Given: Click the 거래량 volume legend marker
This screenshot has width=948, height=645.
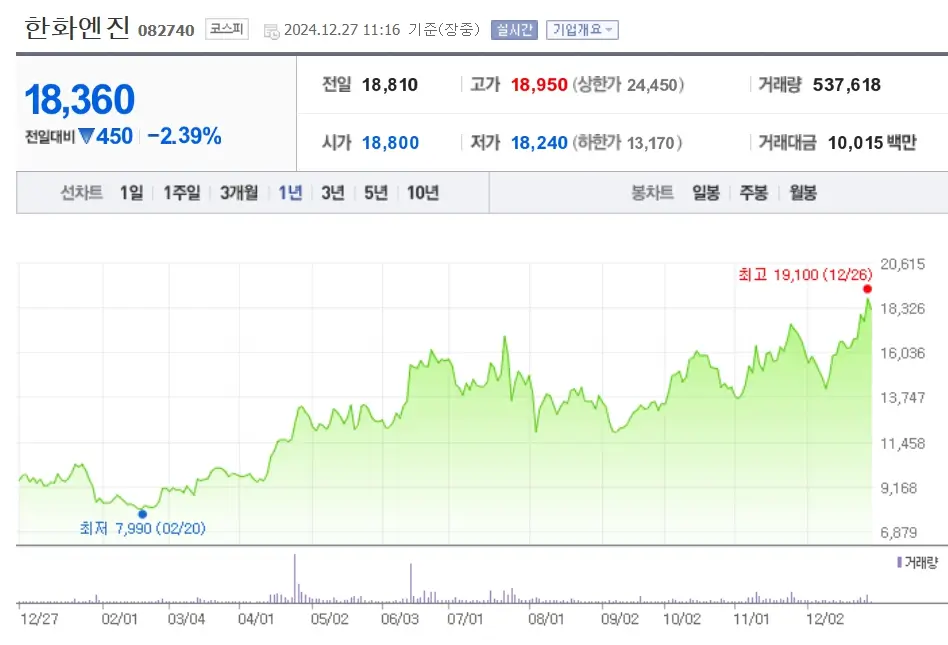Looking at the screenshot, I should coord(899,563).
